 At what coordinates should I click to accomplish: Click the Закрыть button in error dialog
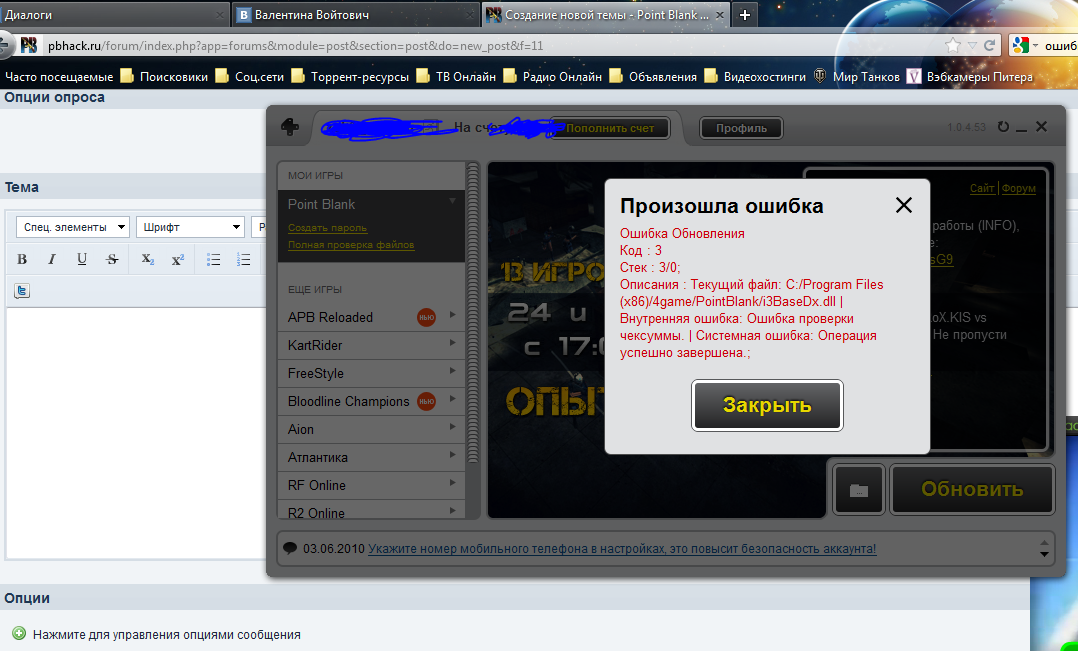point(767,406)
